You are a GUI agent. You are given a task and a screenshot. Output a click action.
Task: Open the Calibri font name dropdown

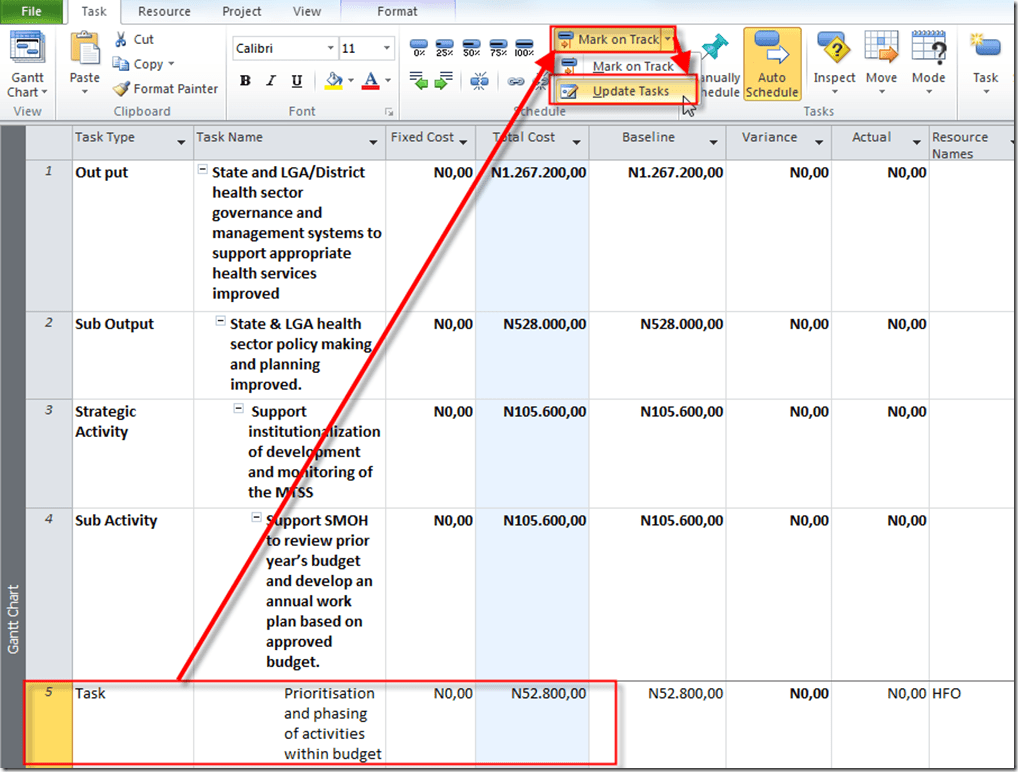click(x=331, y=49)
